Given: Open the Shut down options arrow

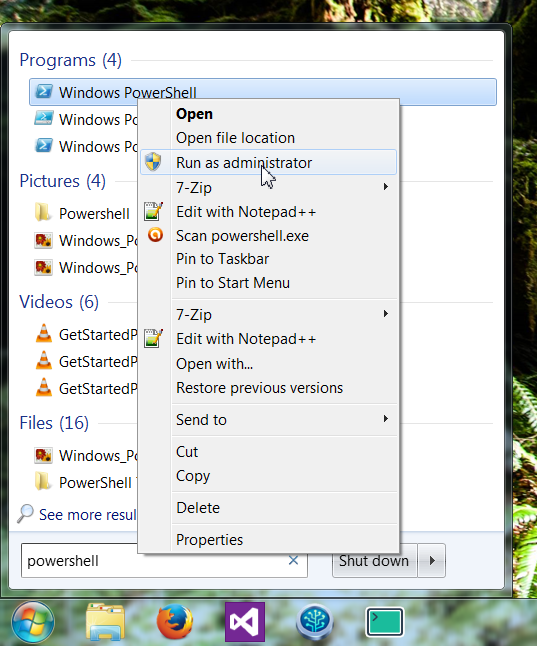Looking at the screenshot, I should point(431,561).
